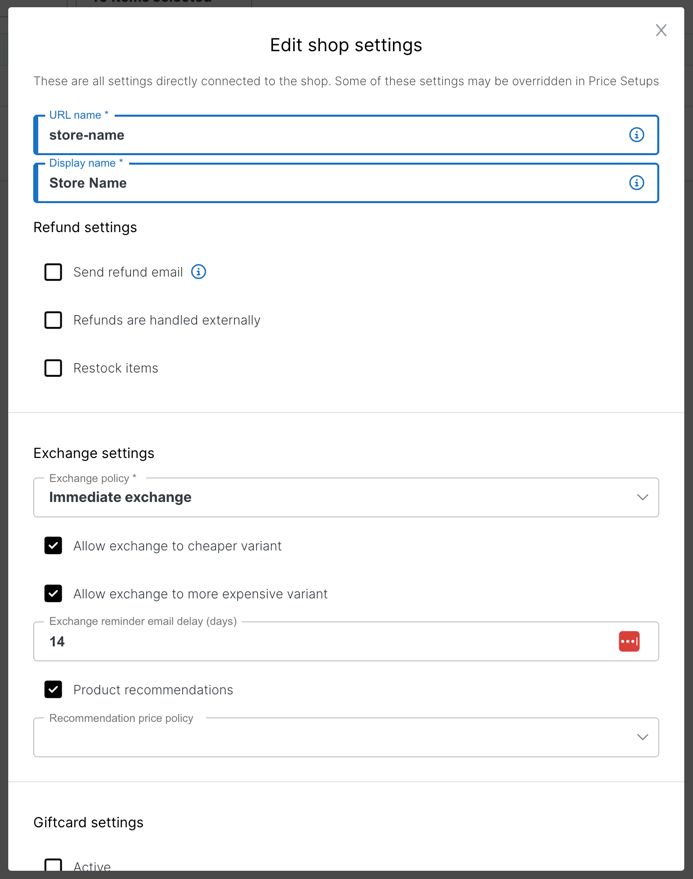Tick the Active checkbox under Giftcard settings

click(x=53, y=866)
